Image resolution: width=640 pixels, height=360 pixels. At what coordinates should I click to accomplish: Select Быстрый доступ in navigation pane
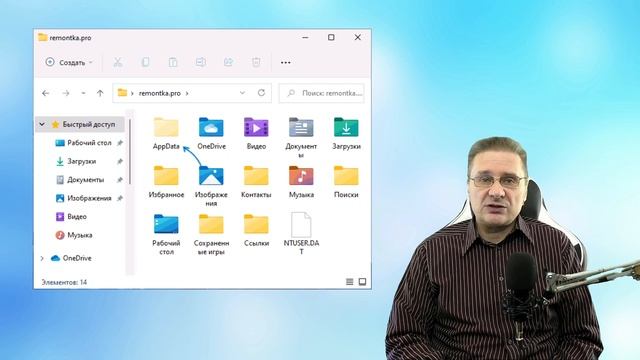point(80,124)
